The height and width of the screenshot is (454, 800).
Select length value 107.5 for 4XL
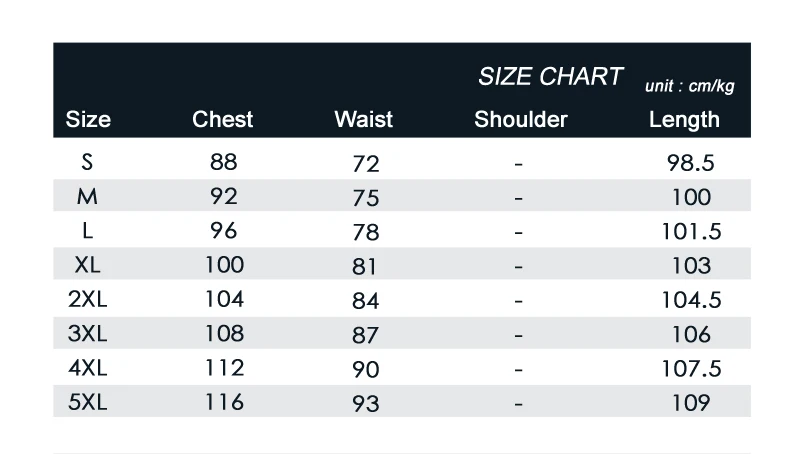click(691, 369)
